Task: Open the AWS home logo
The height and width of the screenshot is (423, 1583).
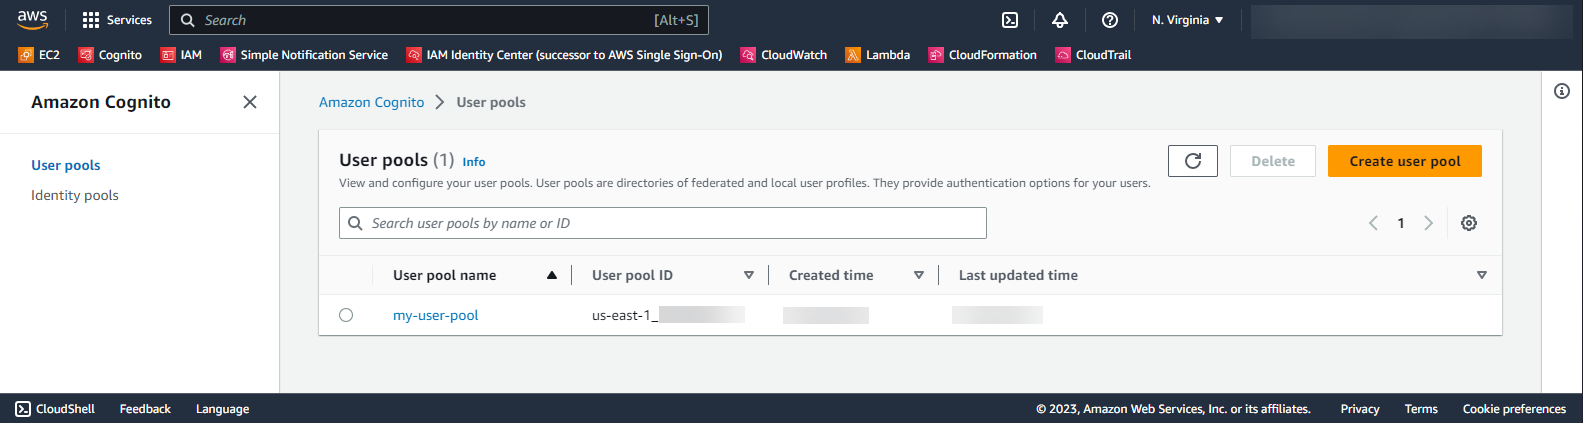Action: pos(33,20)
